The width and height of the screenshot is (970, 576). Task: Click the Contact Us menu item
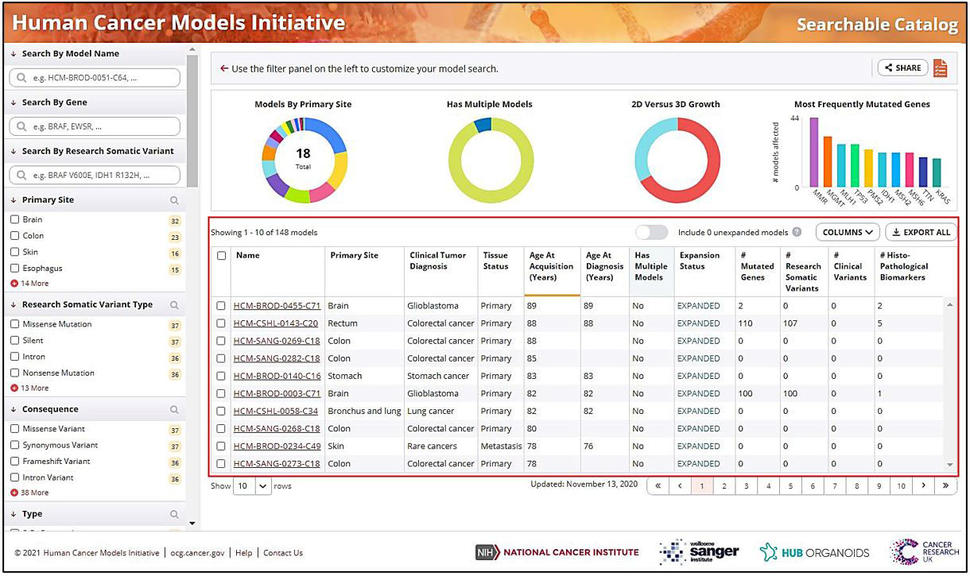[x=284, y=552]
